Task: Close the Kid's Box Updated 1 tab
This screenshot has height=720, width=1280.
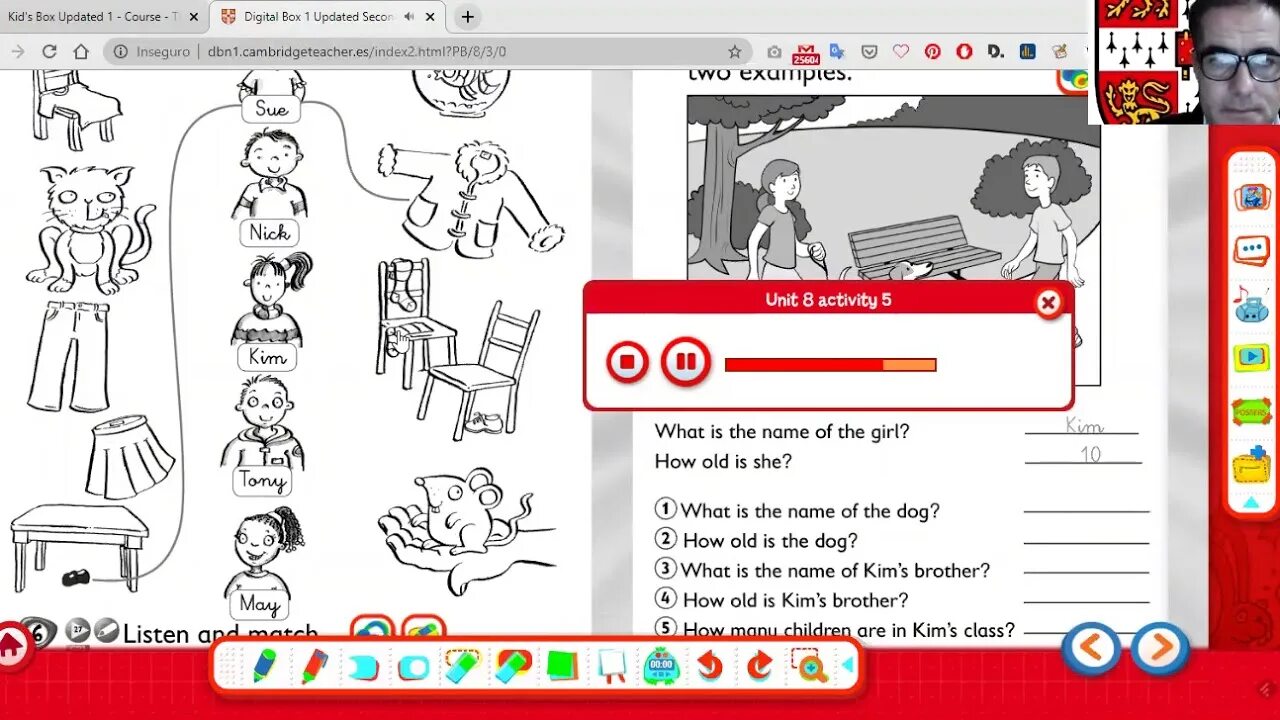Action: point(194,17)
